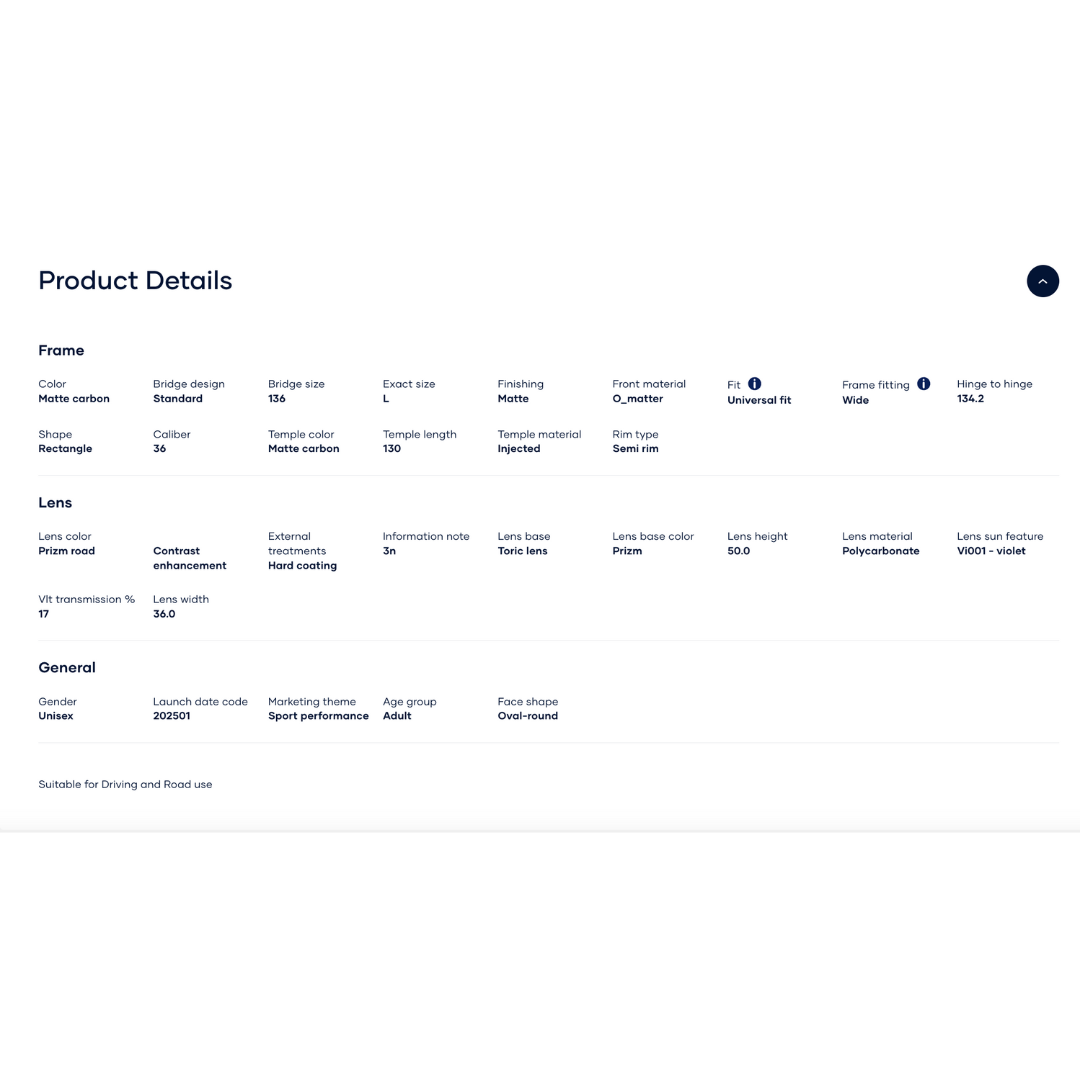Viewport: 1080px width, 1080px height.
Task: Click the Vi001 - violet sun feature value
Action: (x=991, y=551)
